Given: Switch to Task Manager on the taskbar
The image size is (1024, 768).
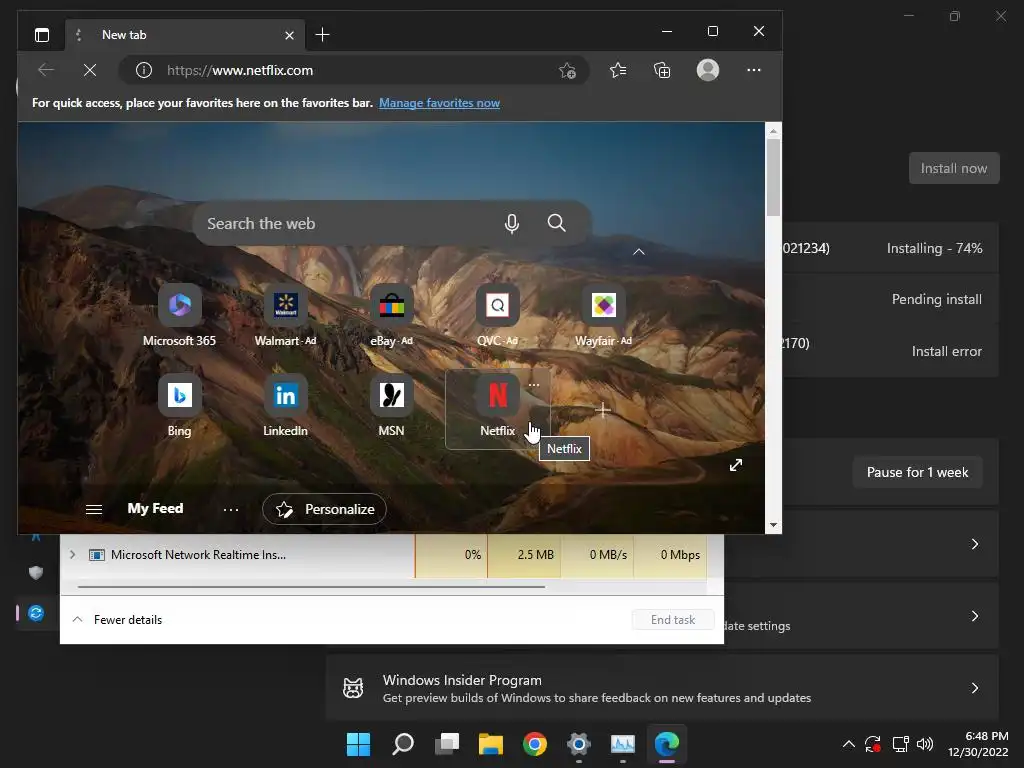Looking at the screenshot, I should (622, 744).
